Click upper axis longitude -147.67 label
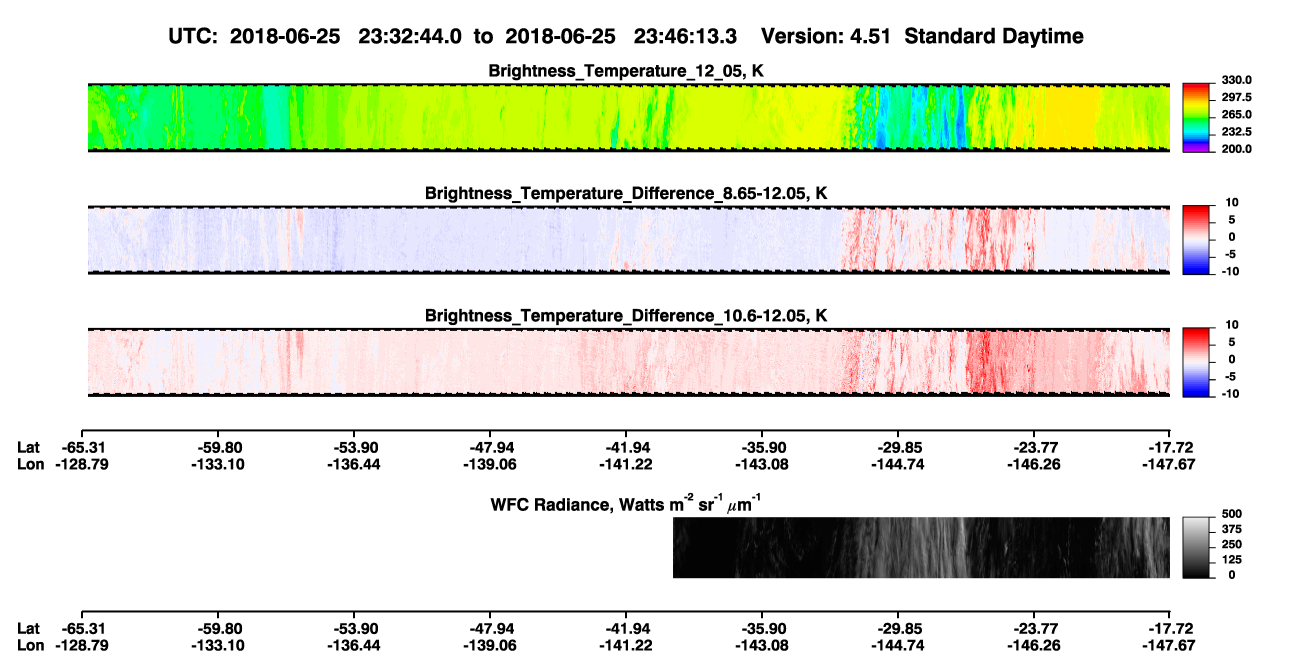This screenshot has width=1300, height=667. (x=1169, y=464)
